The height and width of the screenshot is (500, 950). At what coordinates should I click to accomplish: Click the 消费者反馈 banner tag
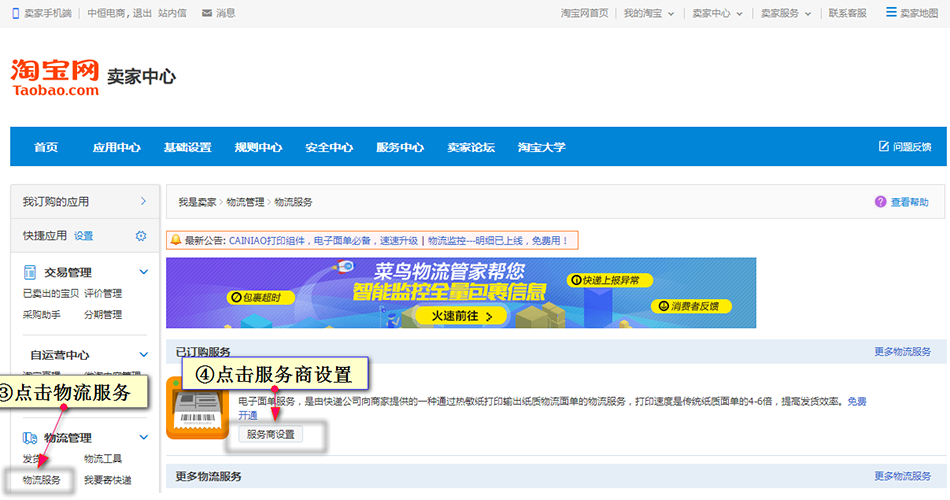(x=691, y=306)
